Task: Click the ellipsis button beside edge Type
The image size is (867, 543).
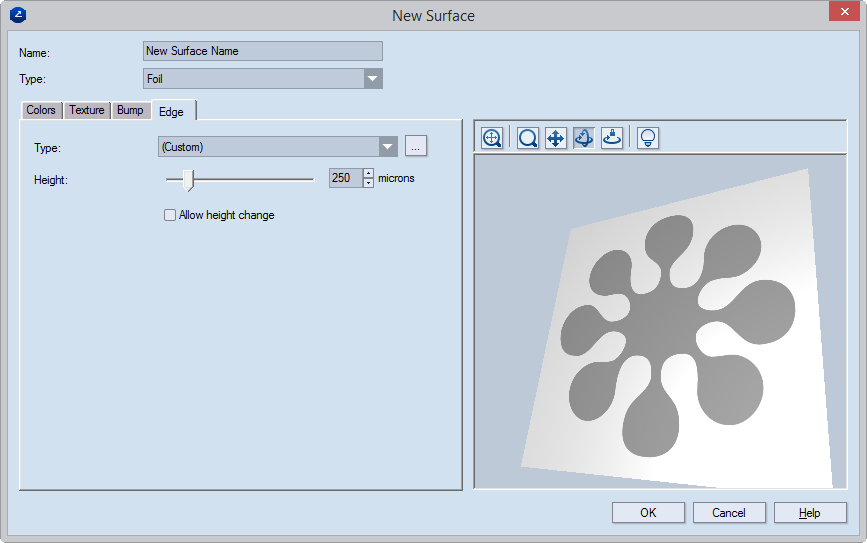Action: (416, 147)
